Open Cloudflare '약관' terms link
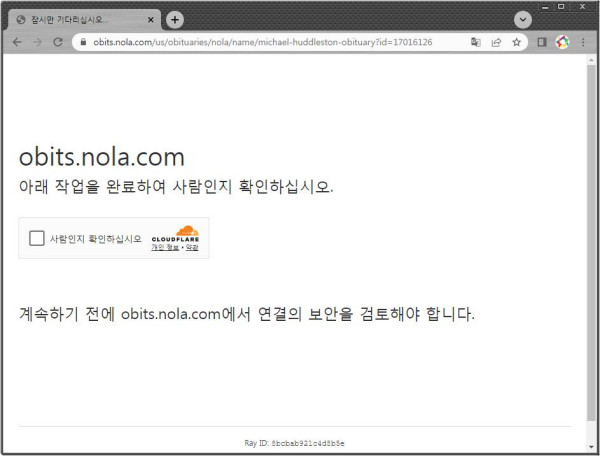Image resolution: width=600 pixels, height=456 pixels. [x=192, y=248]
